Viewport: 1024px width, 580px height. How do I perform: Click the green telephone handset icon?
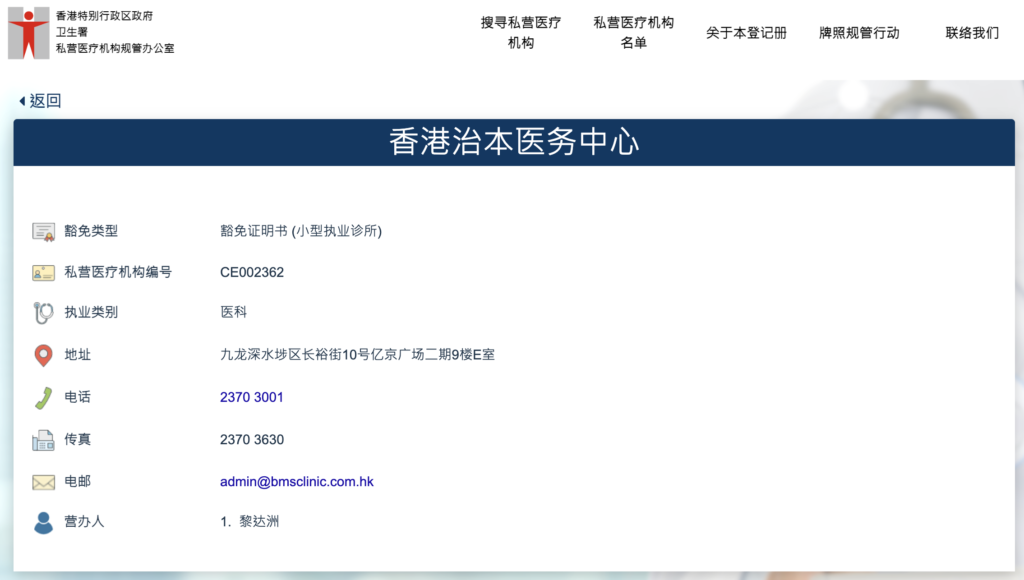coord(43,397)
